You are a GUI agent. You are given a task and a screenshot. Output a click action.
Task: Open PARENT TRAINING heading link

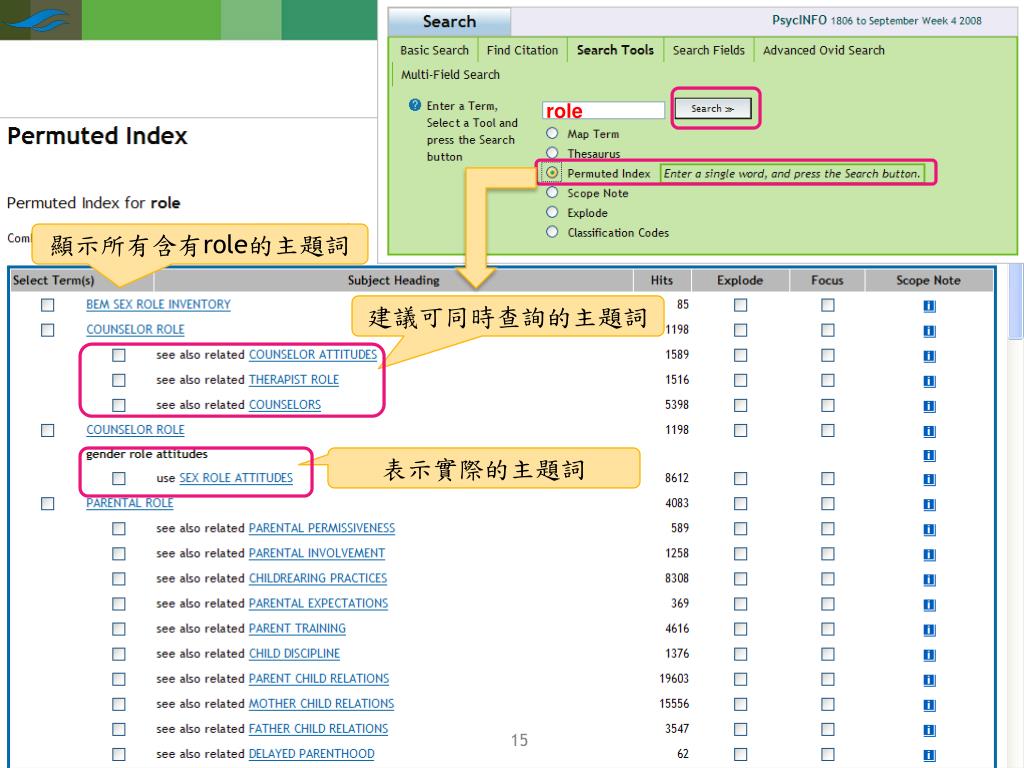coord(297,628)
